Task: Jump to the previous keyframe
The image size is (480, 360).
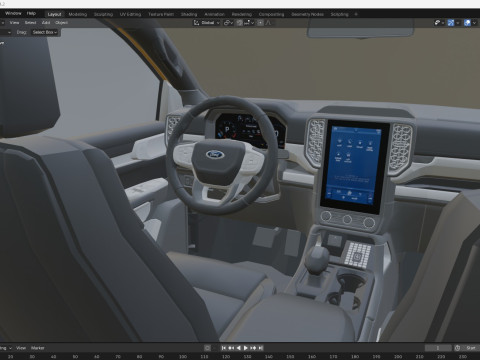Action: tap(231, 348)
